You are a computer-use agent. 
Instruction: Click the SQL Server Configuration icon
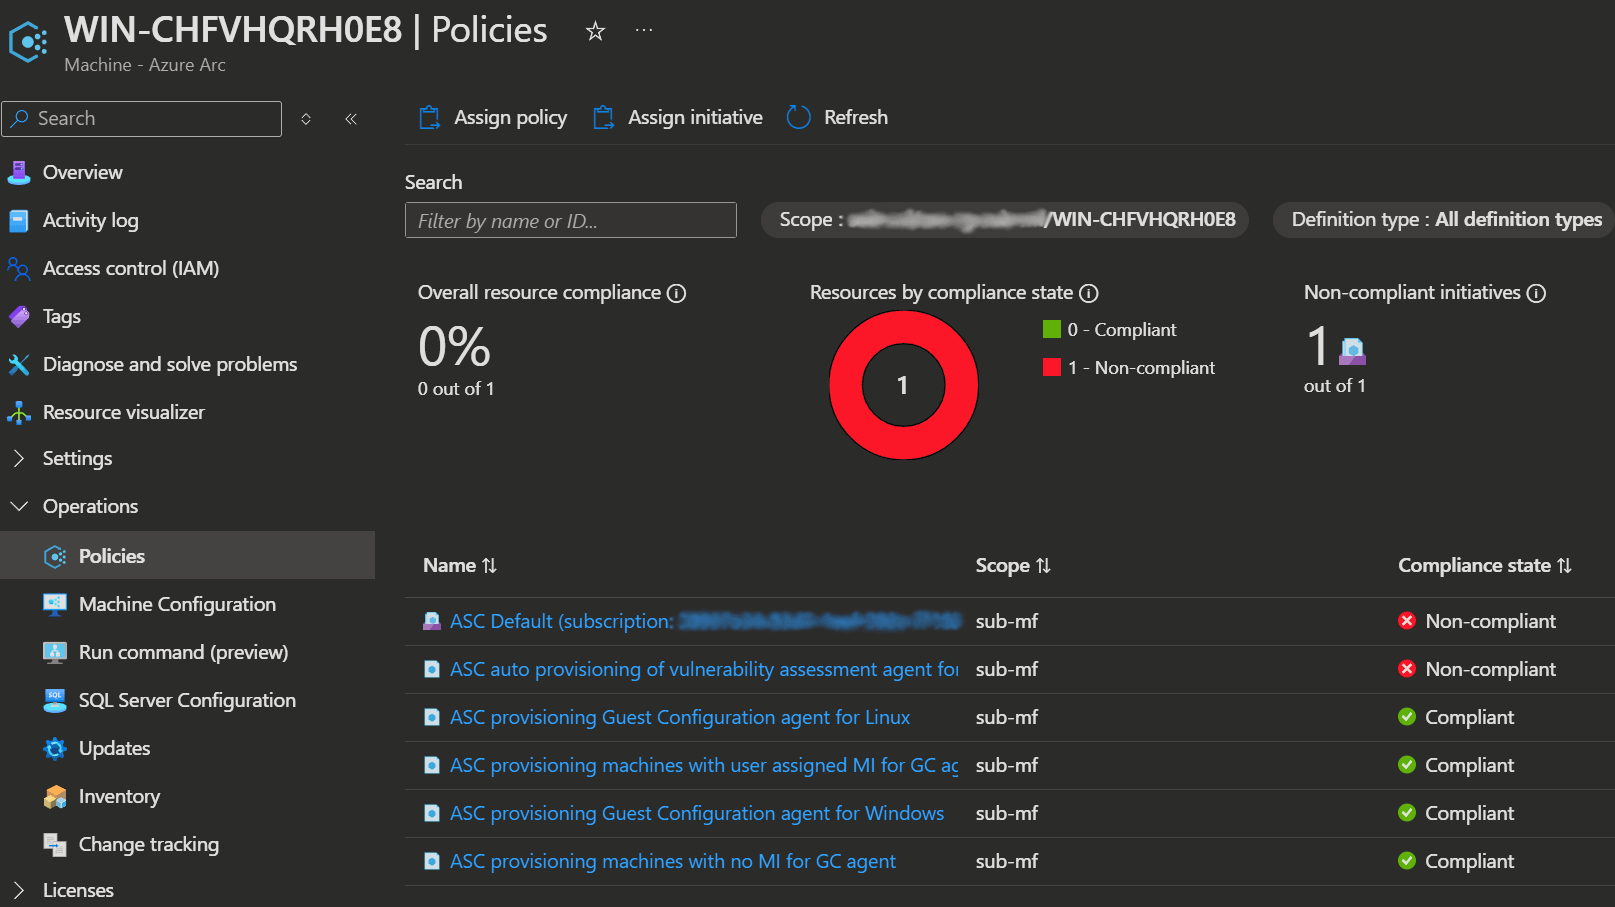(x=55, y=700)
